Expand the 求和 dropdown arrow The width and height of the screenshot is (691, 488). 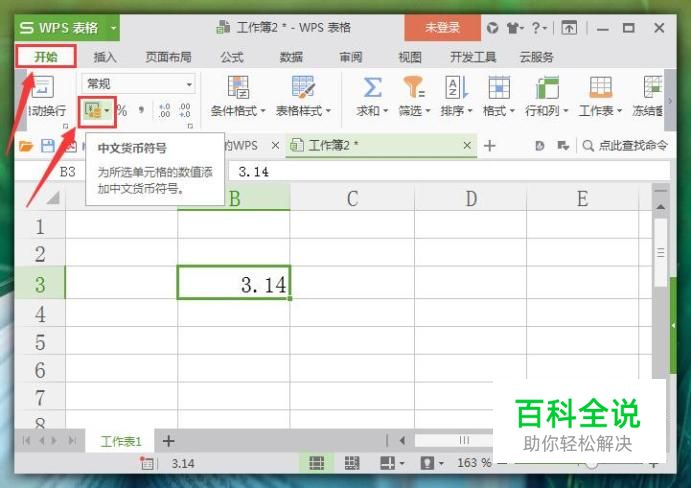[386, 111]
